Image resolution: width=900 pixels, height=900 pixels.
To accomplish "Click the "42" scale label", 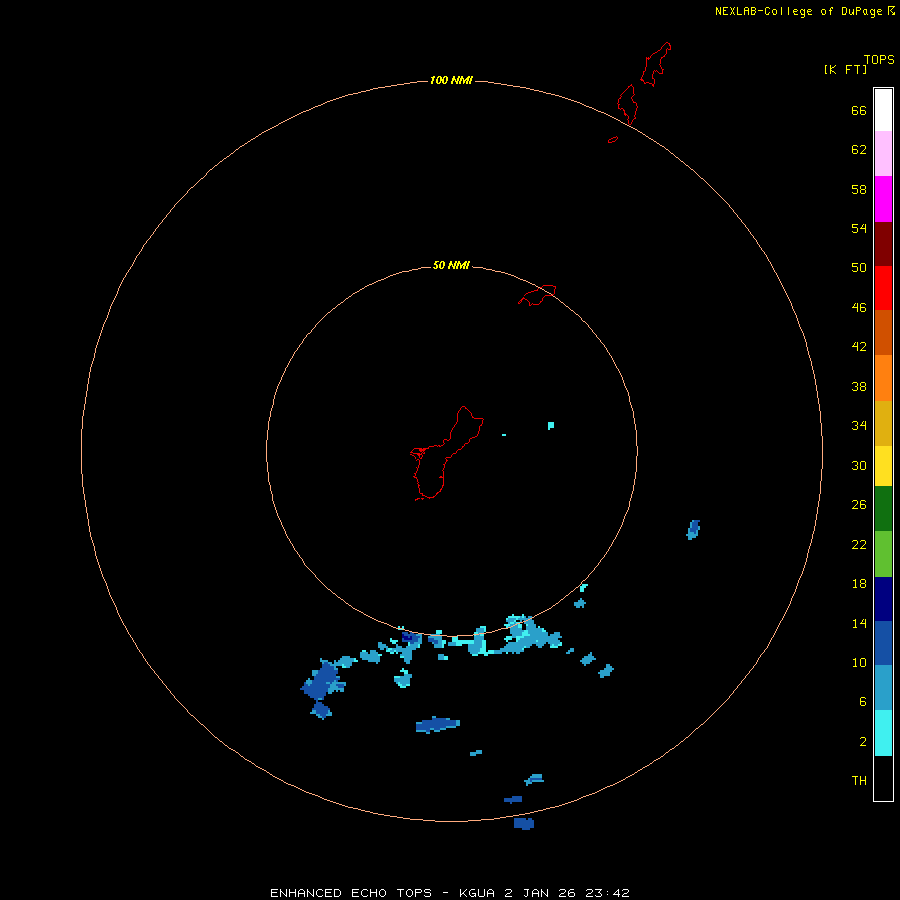I will click(x=859, y=346).
